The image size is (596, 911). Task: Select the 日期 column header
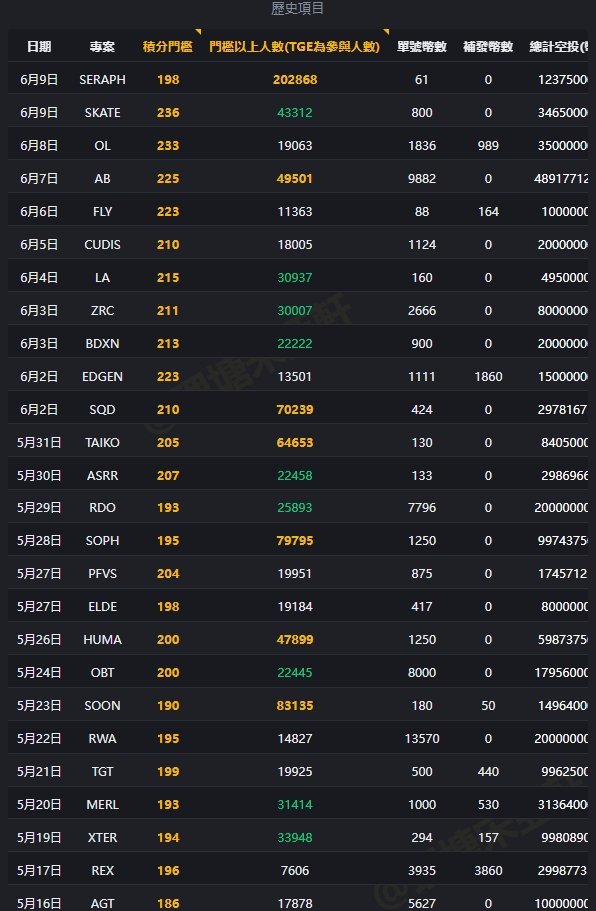click(x=40, y=46)
